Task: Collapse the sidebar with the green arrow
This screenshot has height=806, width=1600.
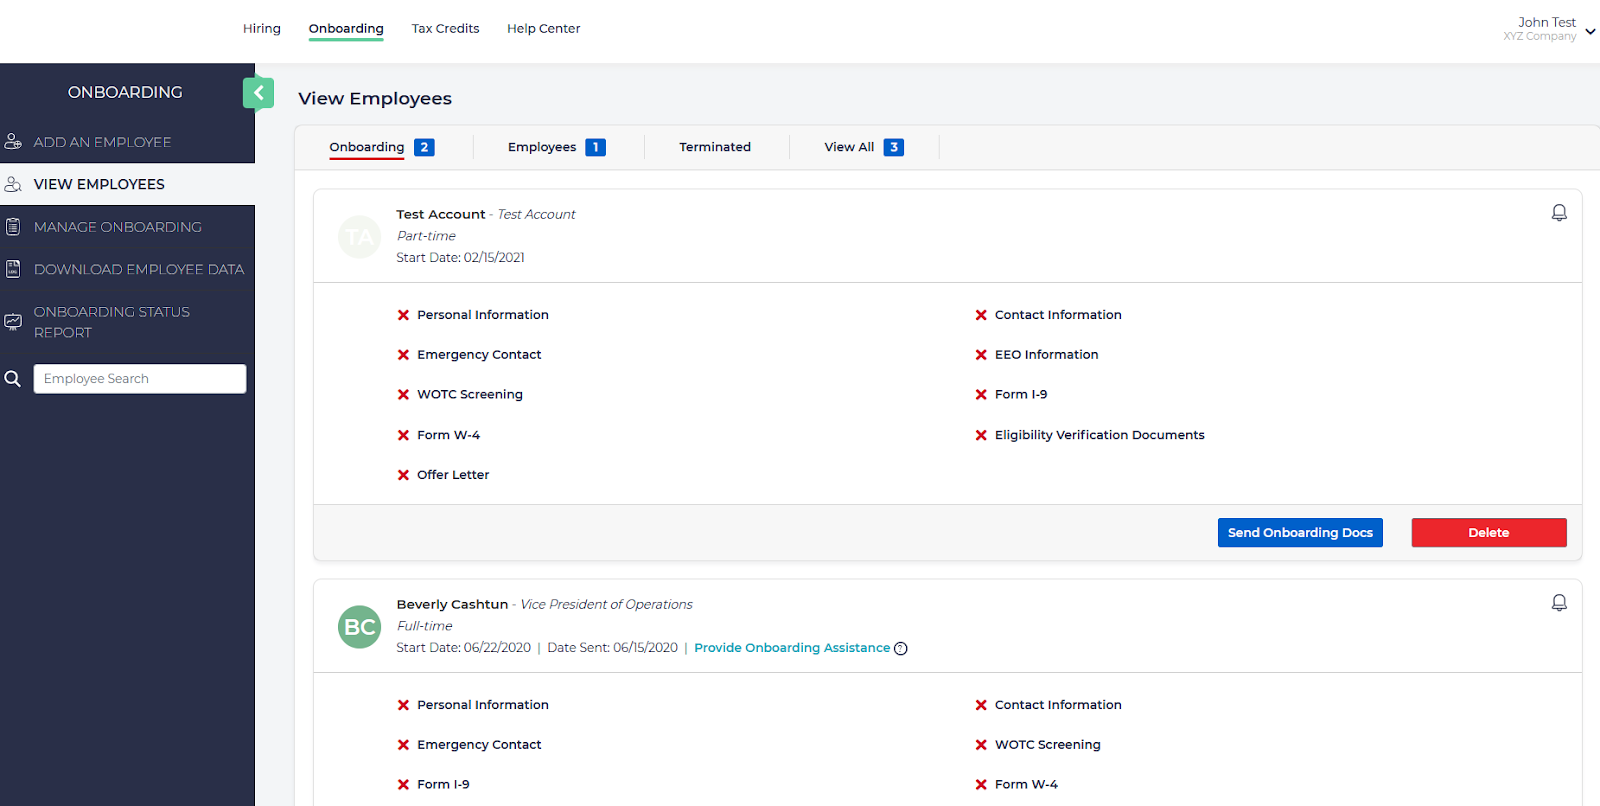Action: [258, 93]
